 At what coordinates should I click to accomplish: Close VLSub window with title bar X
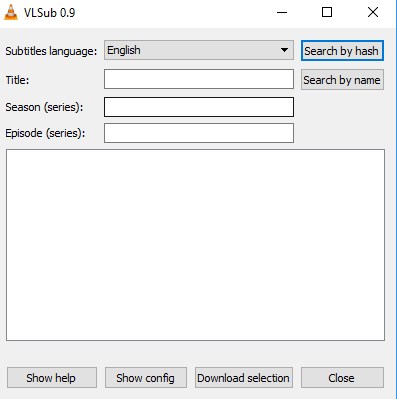[373, 12]
